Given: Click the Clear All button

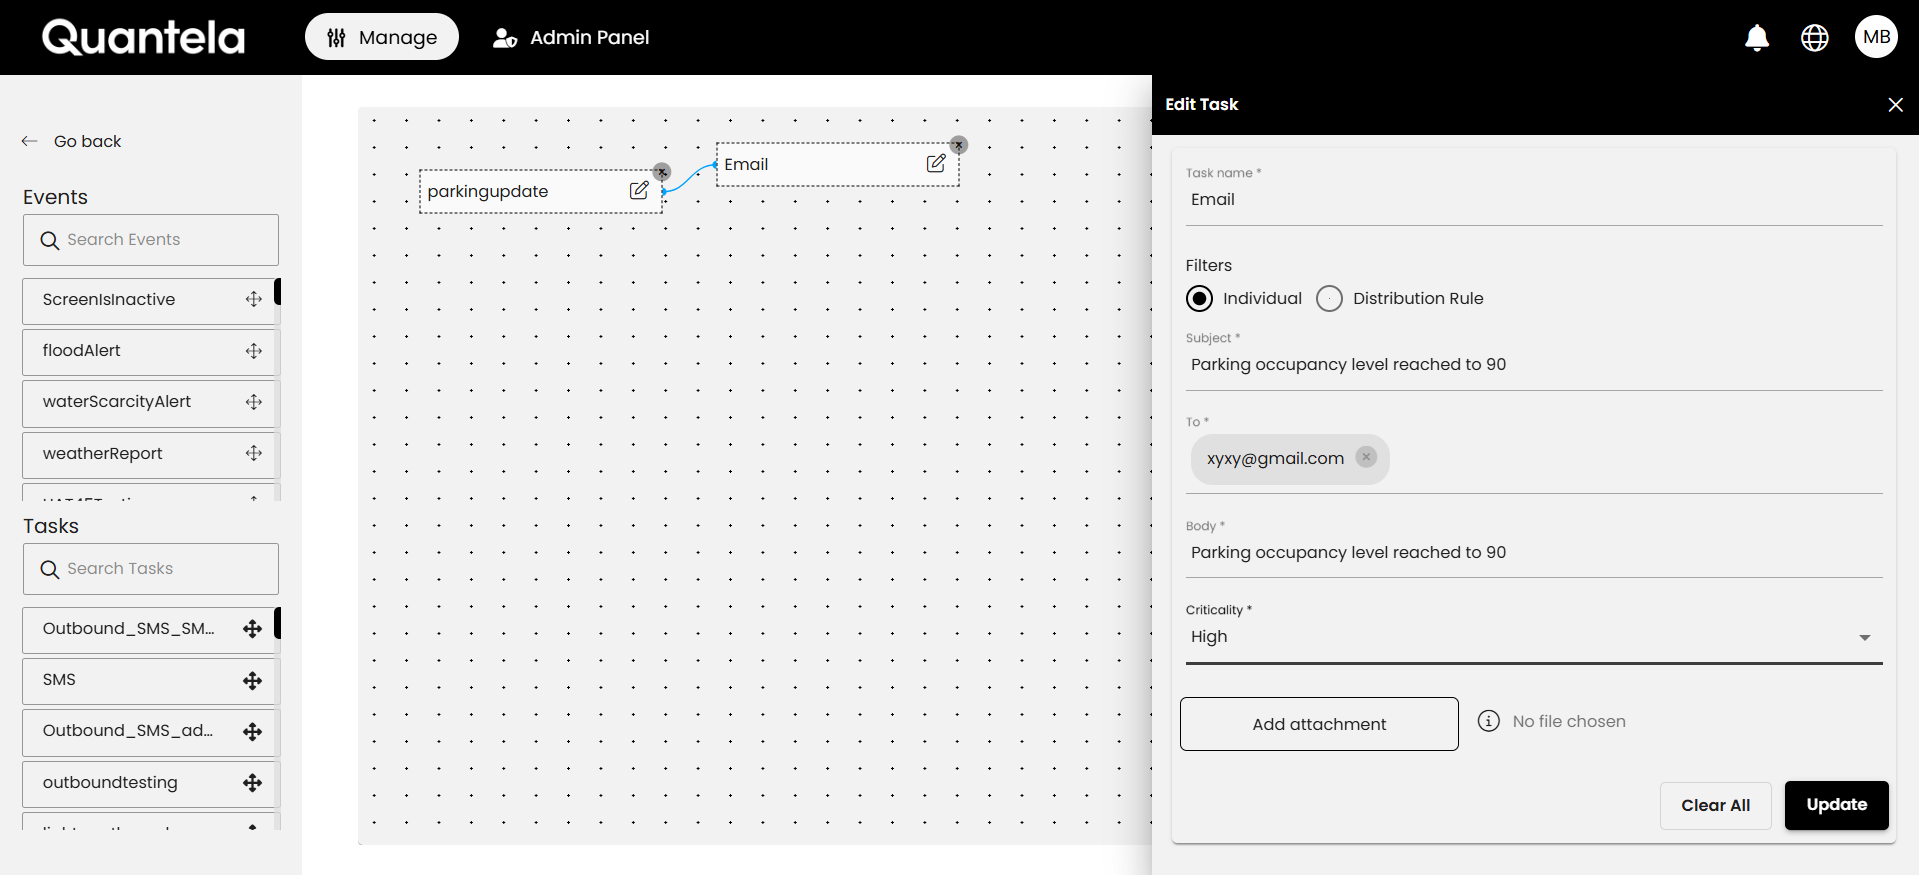Looking at the screenshot, I should pyautogui.click(x=1715, y=805).
